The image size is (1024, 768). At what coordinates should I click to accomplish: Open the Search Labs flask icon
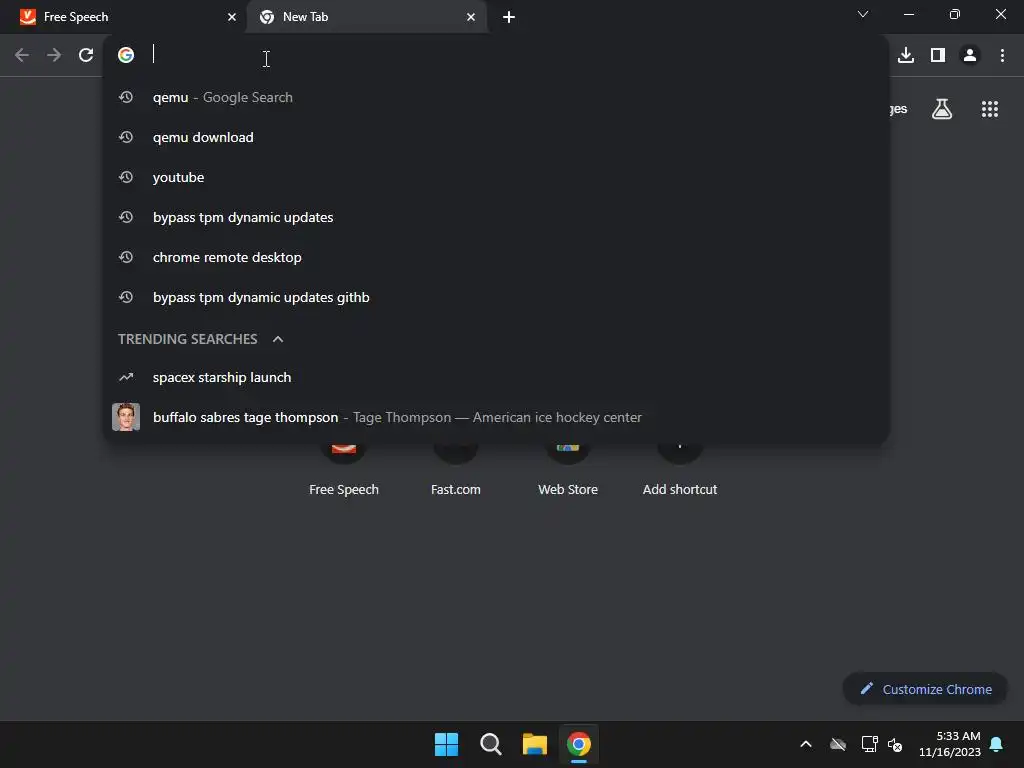pyautogui.click(x=941, y=109)
